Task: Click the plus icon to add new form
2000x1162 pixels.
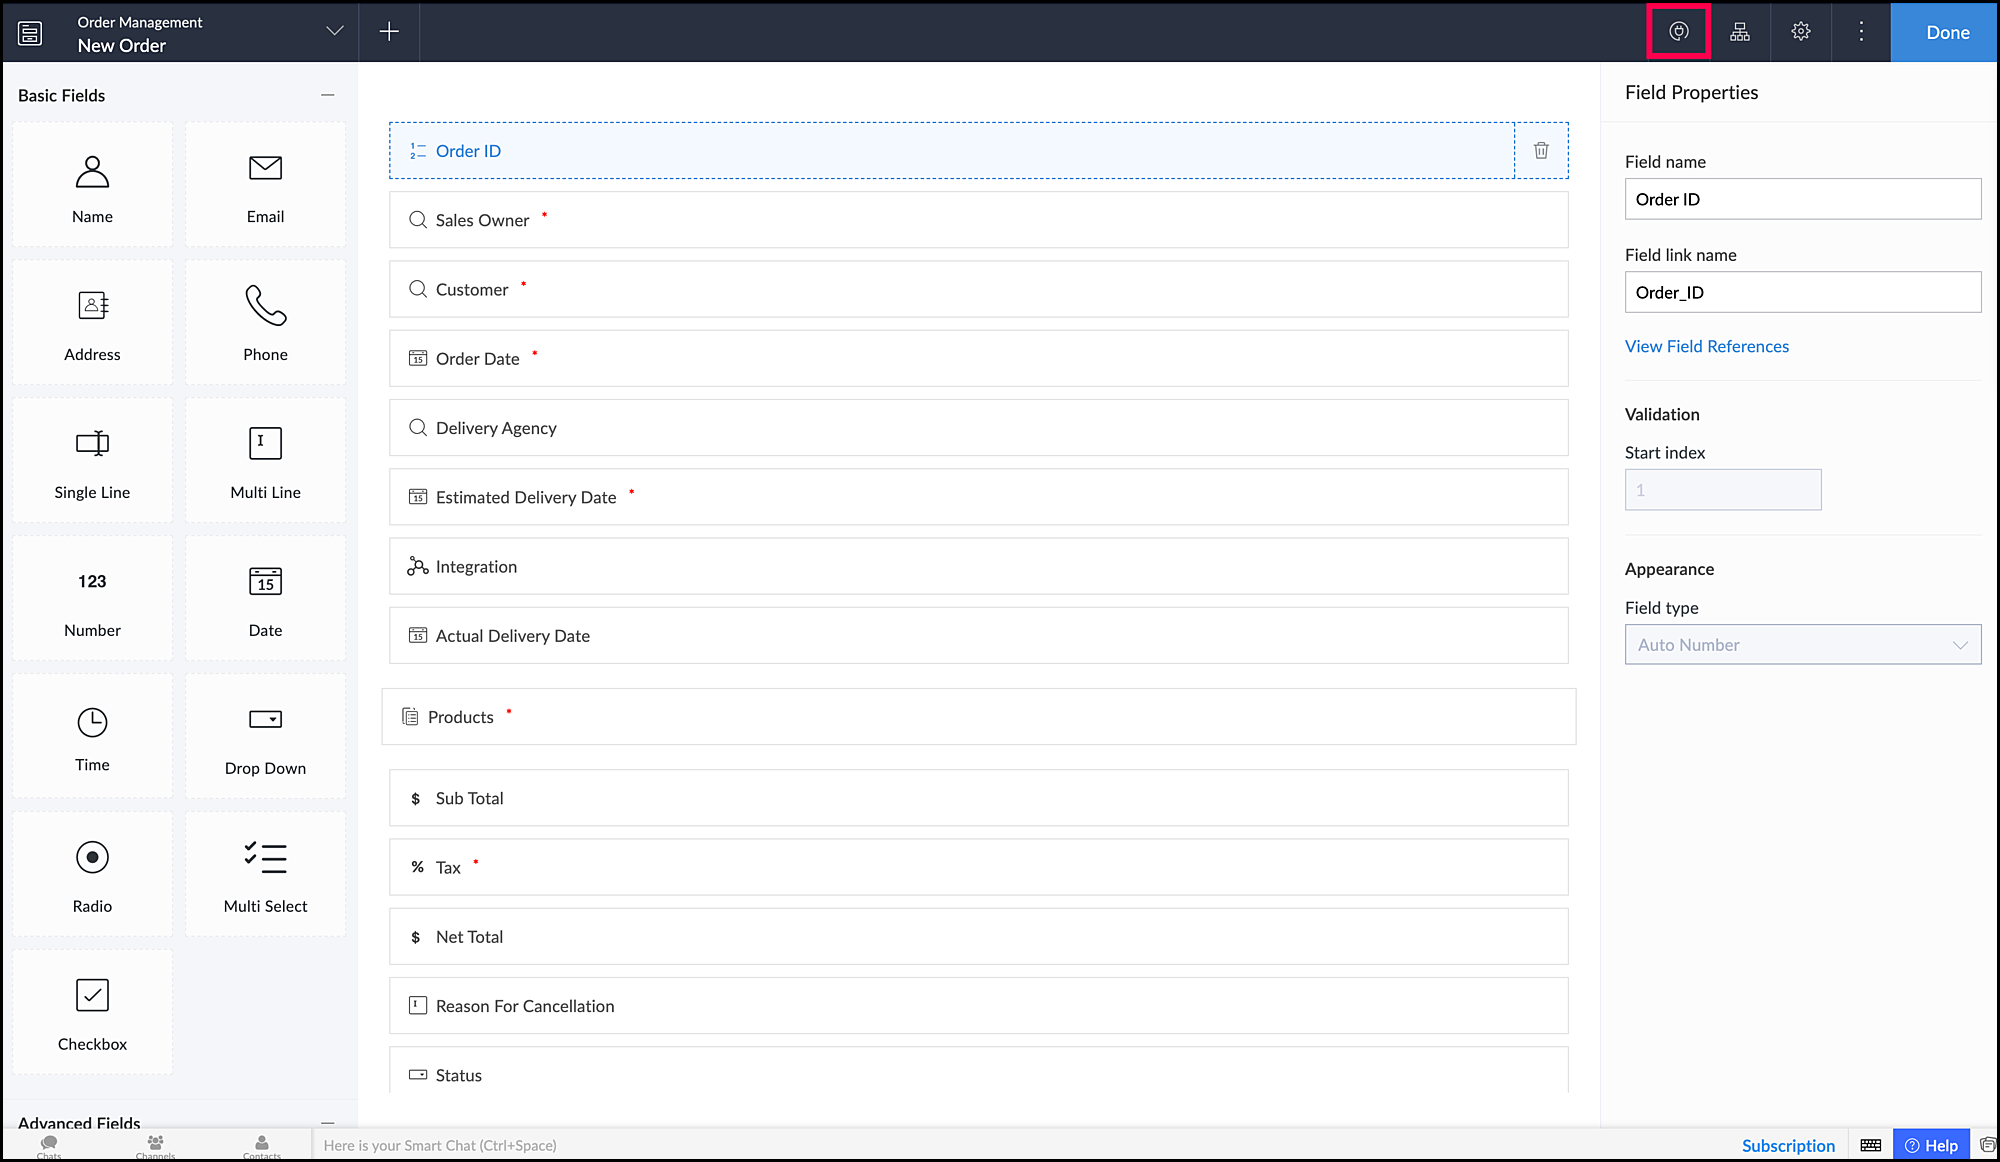Action: [389, 32]
